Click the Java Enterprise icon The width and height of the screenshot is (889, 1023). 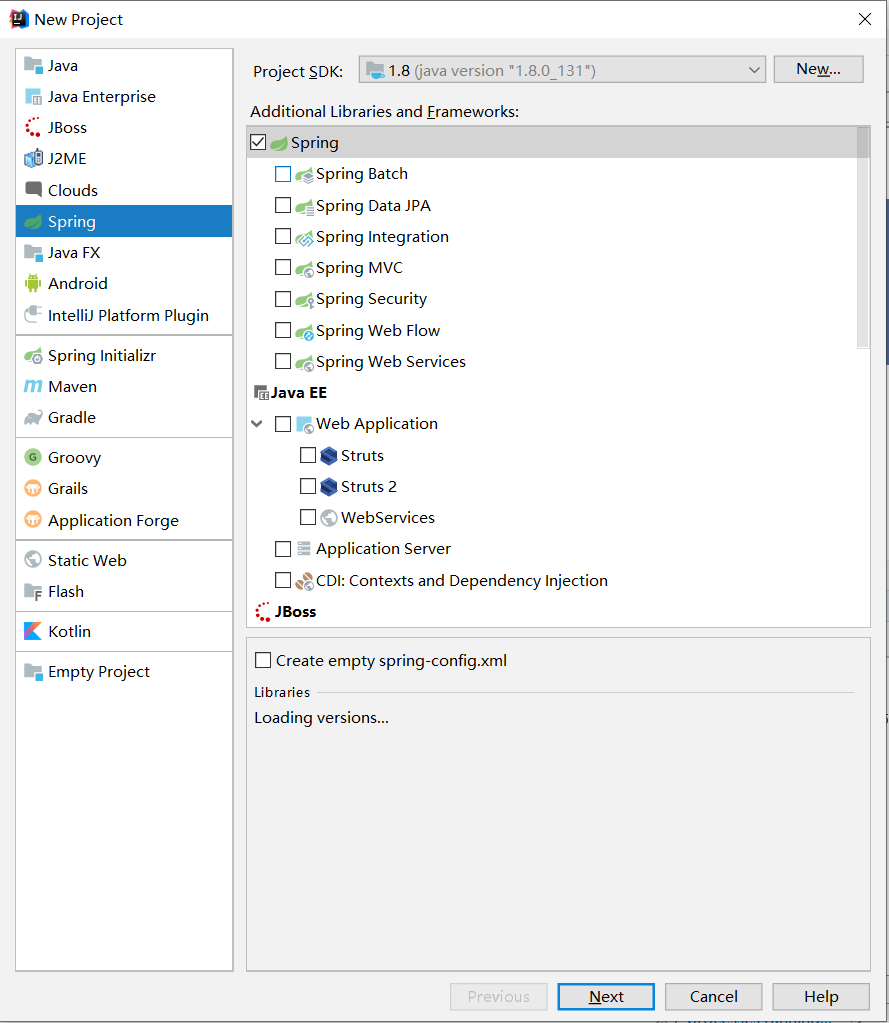(33, 97)
